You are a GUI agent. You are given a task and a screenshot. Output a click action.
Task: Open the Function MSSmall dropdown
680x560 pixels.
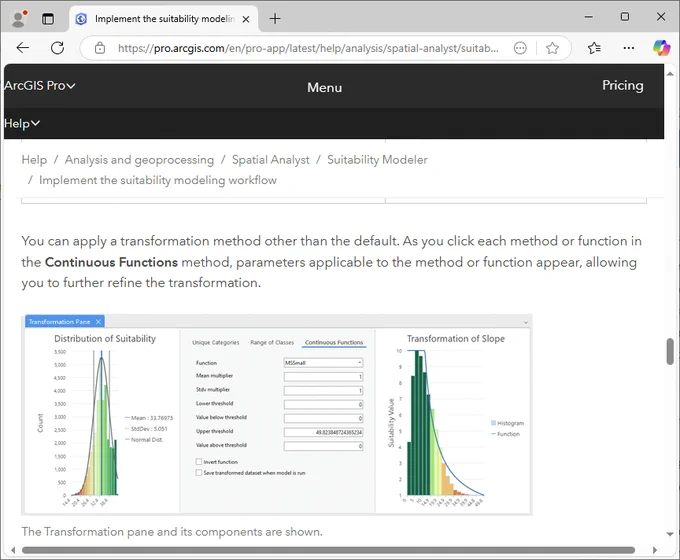tap(323, 363)
